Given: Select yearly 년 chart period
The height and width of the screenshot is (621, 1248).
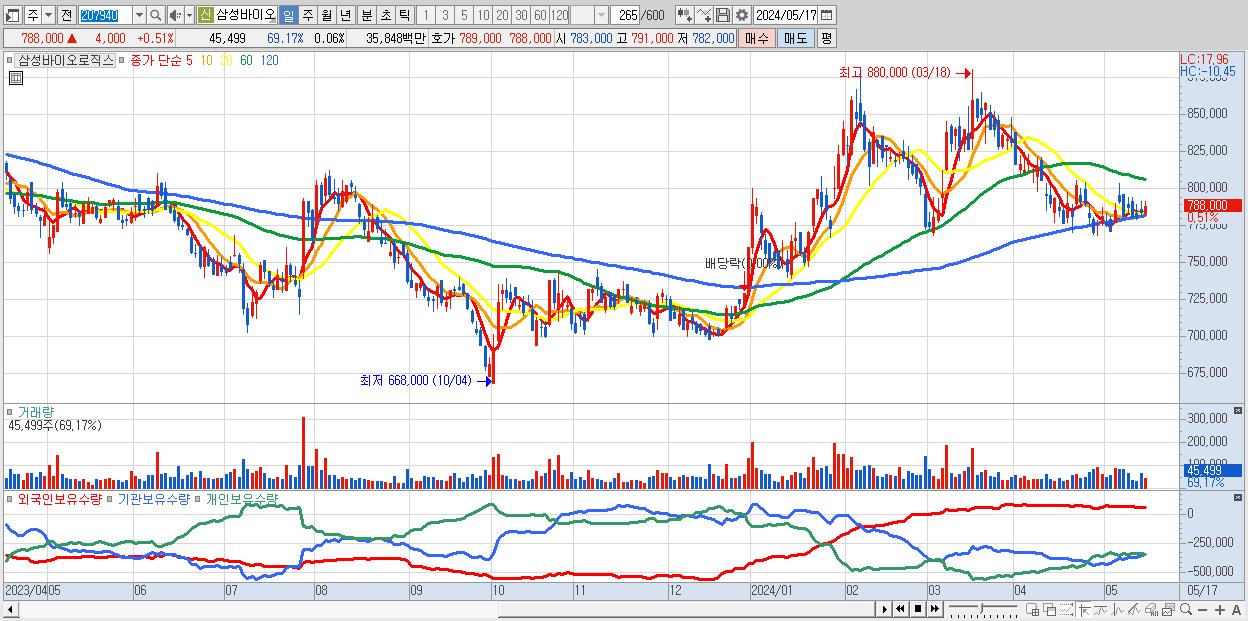Looking at the screenshot, I should 345,16.
